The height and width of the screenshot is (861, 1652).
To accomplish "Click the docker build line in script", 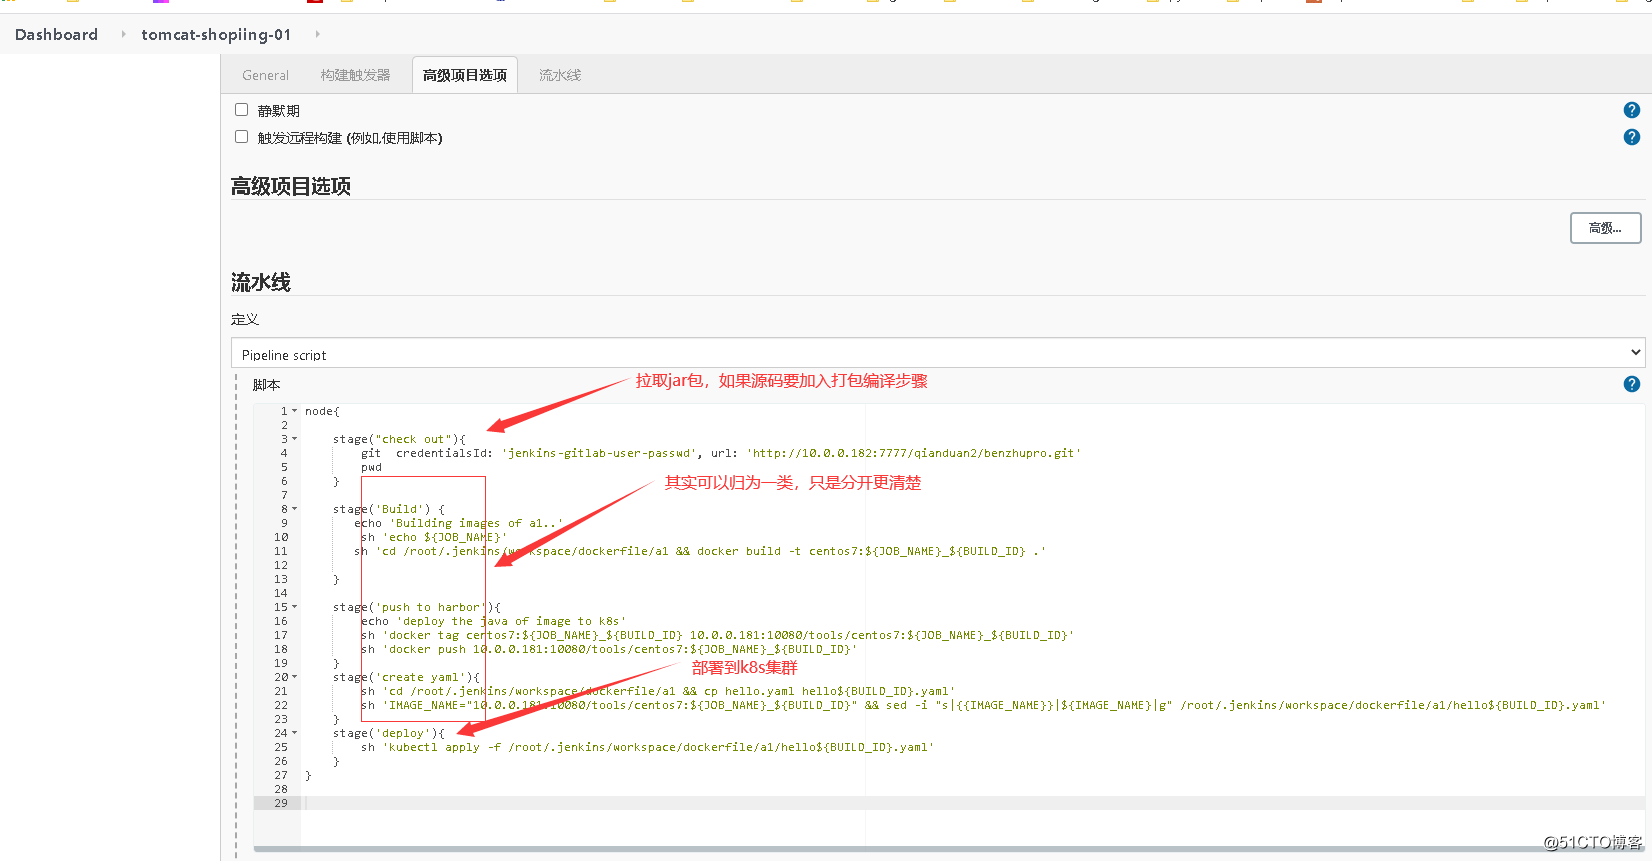I will pyautogui.click(x=700, y=551).
